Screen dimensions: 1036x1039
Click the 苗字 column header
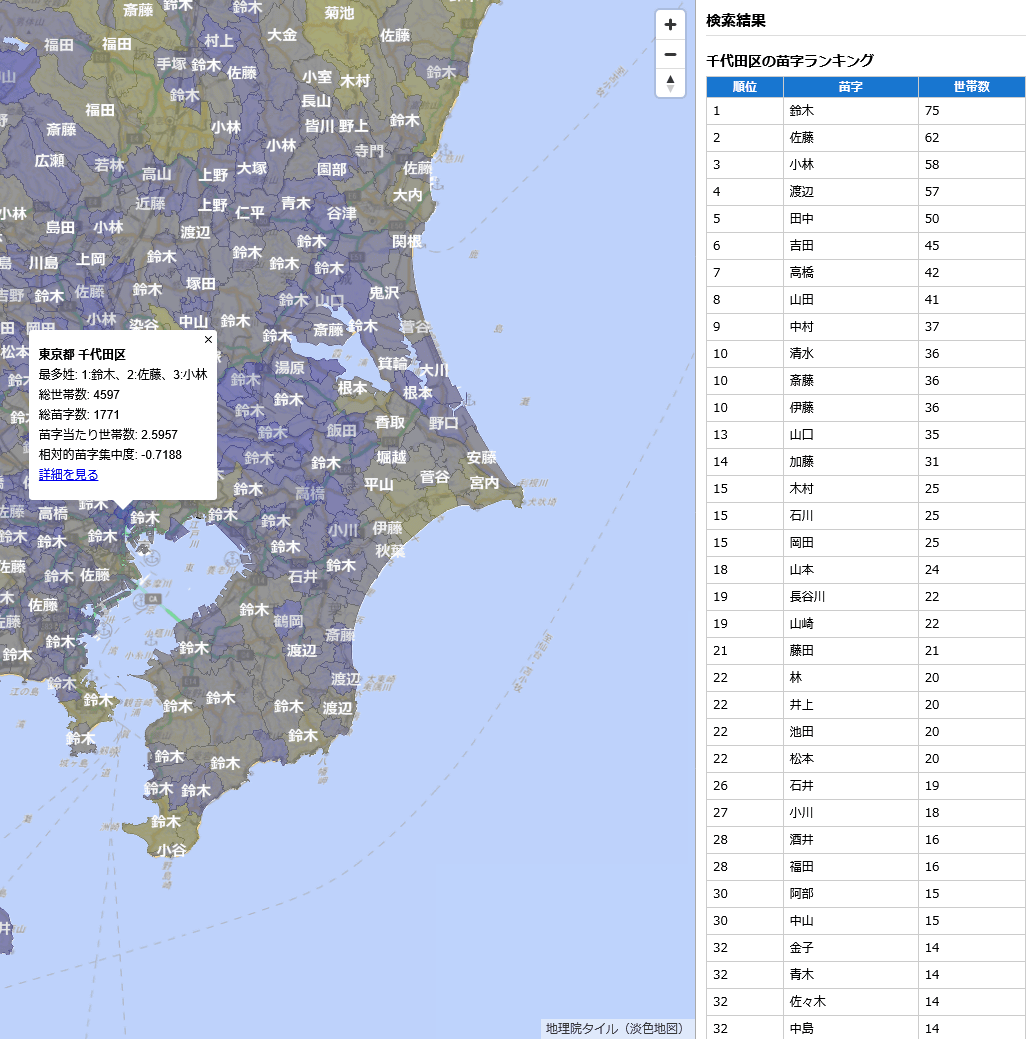(x=850, y=87)
